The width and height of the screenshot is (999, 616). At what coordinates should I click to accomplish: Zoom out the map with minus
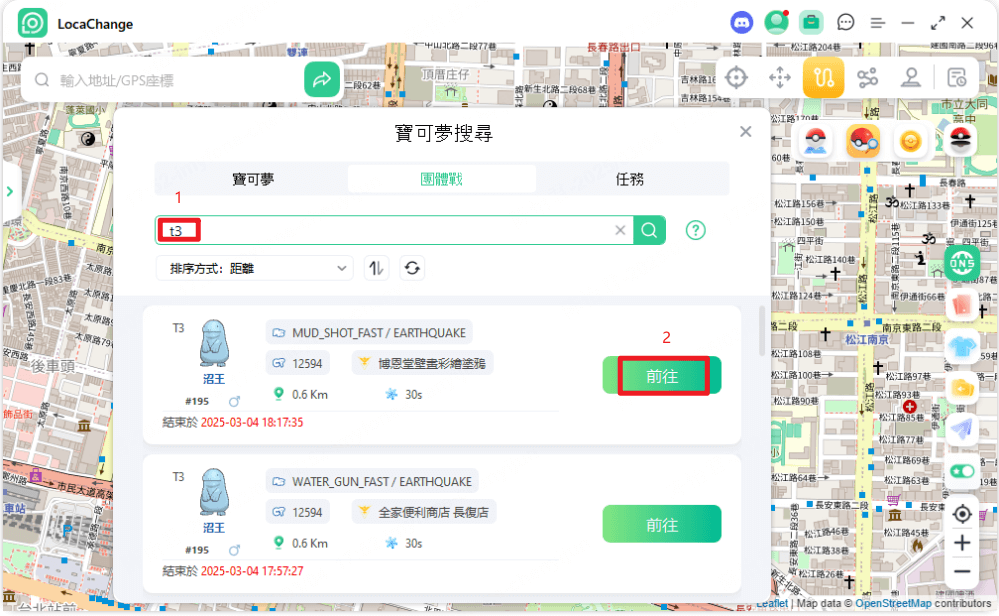tap(962, 571)
